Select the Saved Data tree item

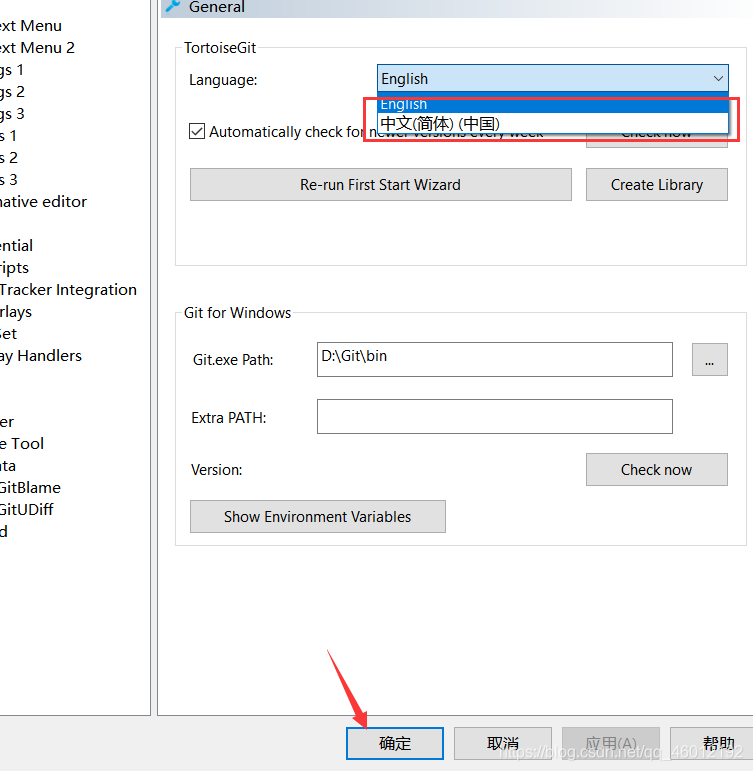tap(8, 466)
